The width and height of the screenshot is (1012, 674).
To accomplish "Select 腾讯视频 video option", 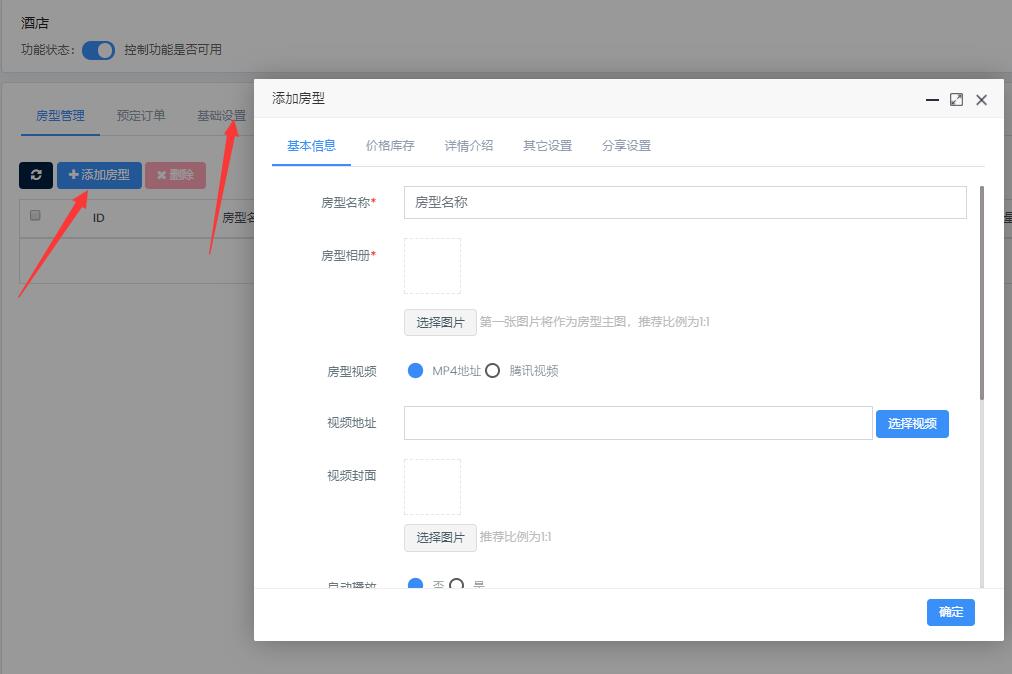I will coord(492,371).
